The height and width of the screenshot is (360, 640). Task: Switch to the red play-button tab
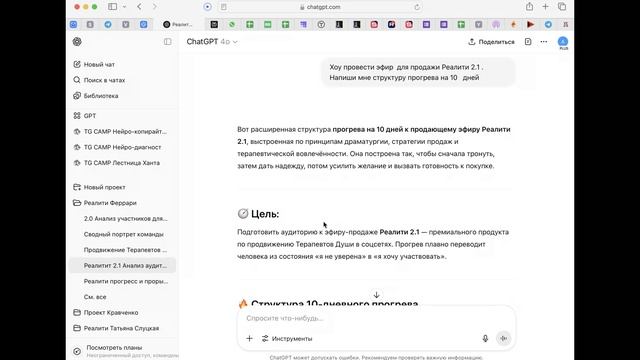click(531, 24)
